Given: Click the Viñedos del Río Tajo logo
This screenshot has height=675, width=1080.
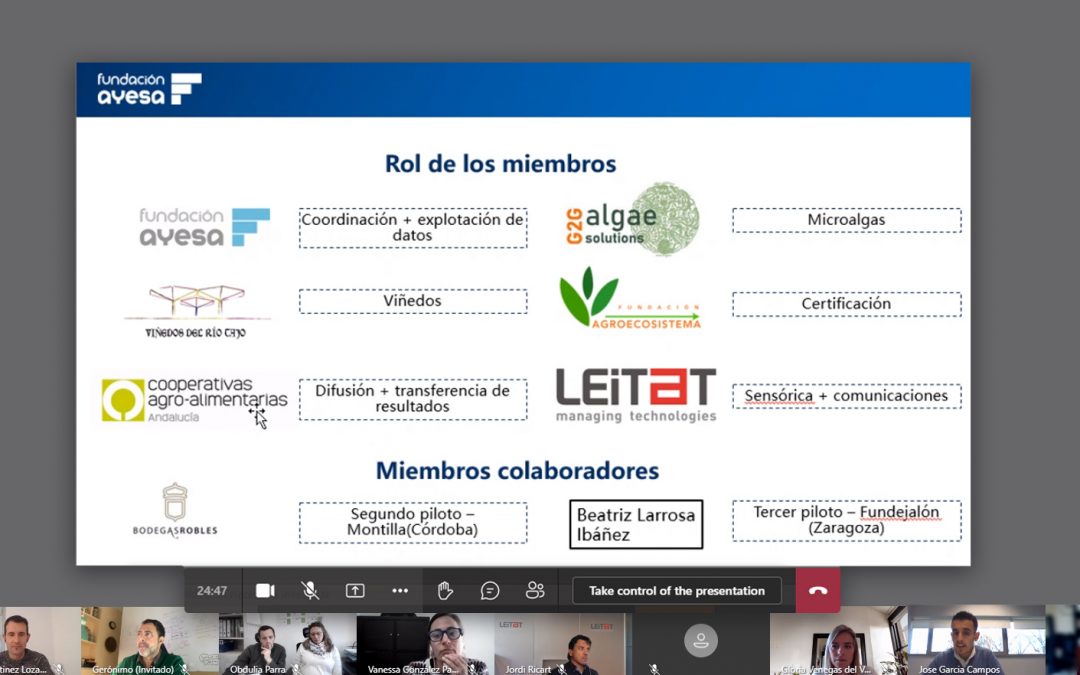Looking at the screenshot, I should (x=197, y=310).
